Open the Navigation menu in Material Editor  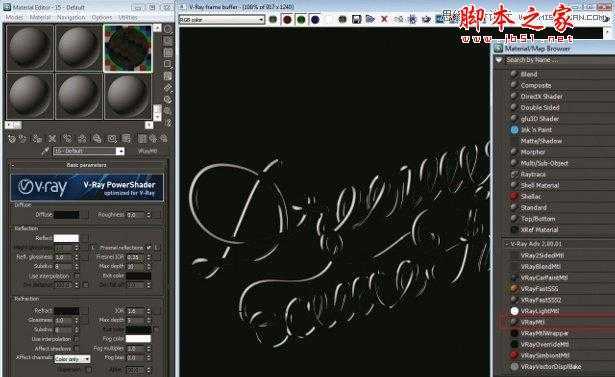(71, 18)
